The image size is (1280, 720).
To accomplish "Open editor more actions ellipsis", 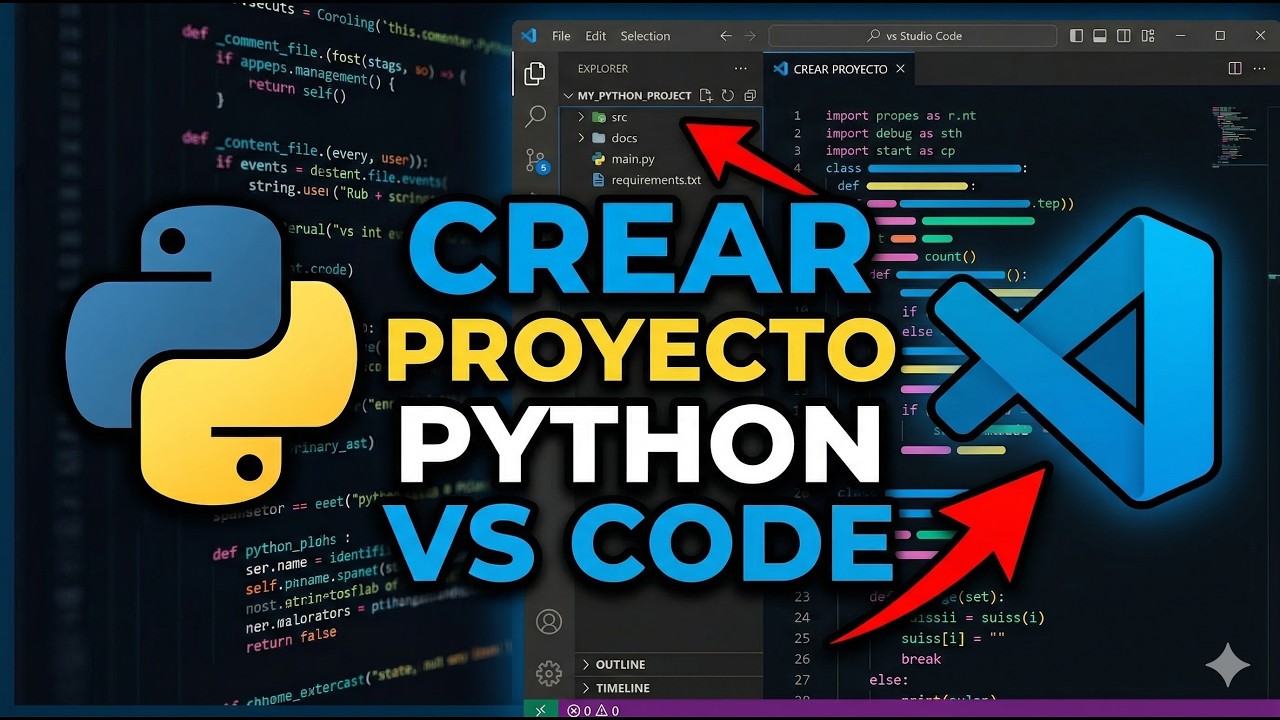I will tap(1262, 69).
